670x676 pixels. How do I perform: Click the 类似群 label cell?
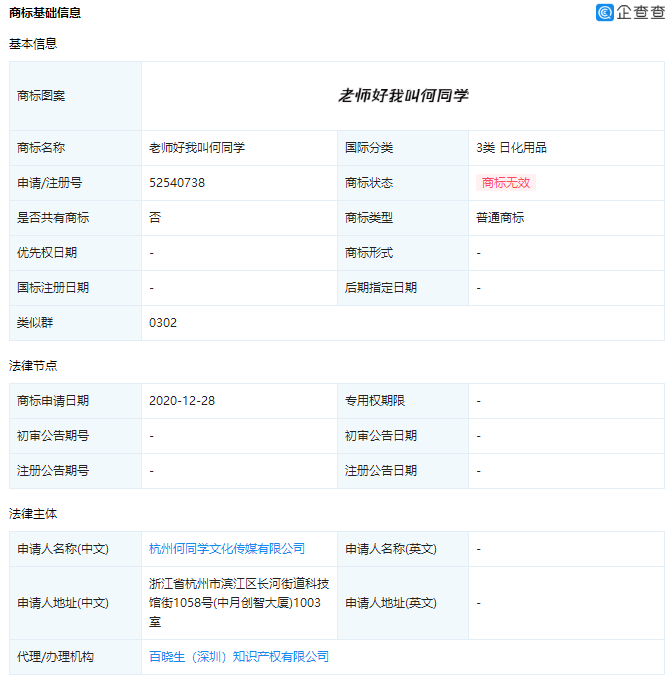75,323
